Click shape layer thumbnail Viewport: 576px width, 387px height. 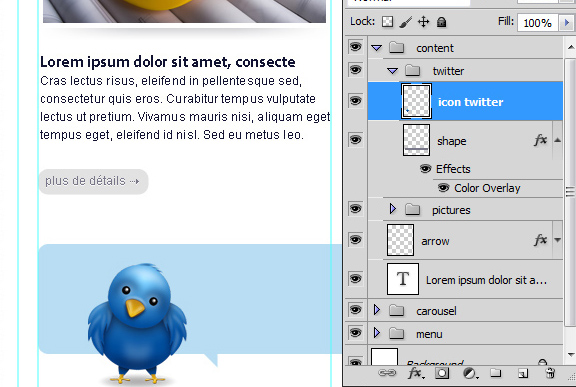(x=416, y=140)
